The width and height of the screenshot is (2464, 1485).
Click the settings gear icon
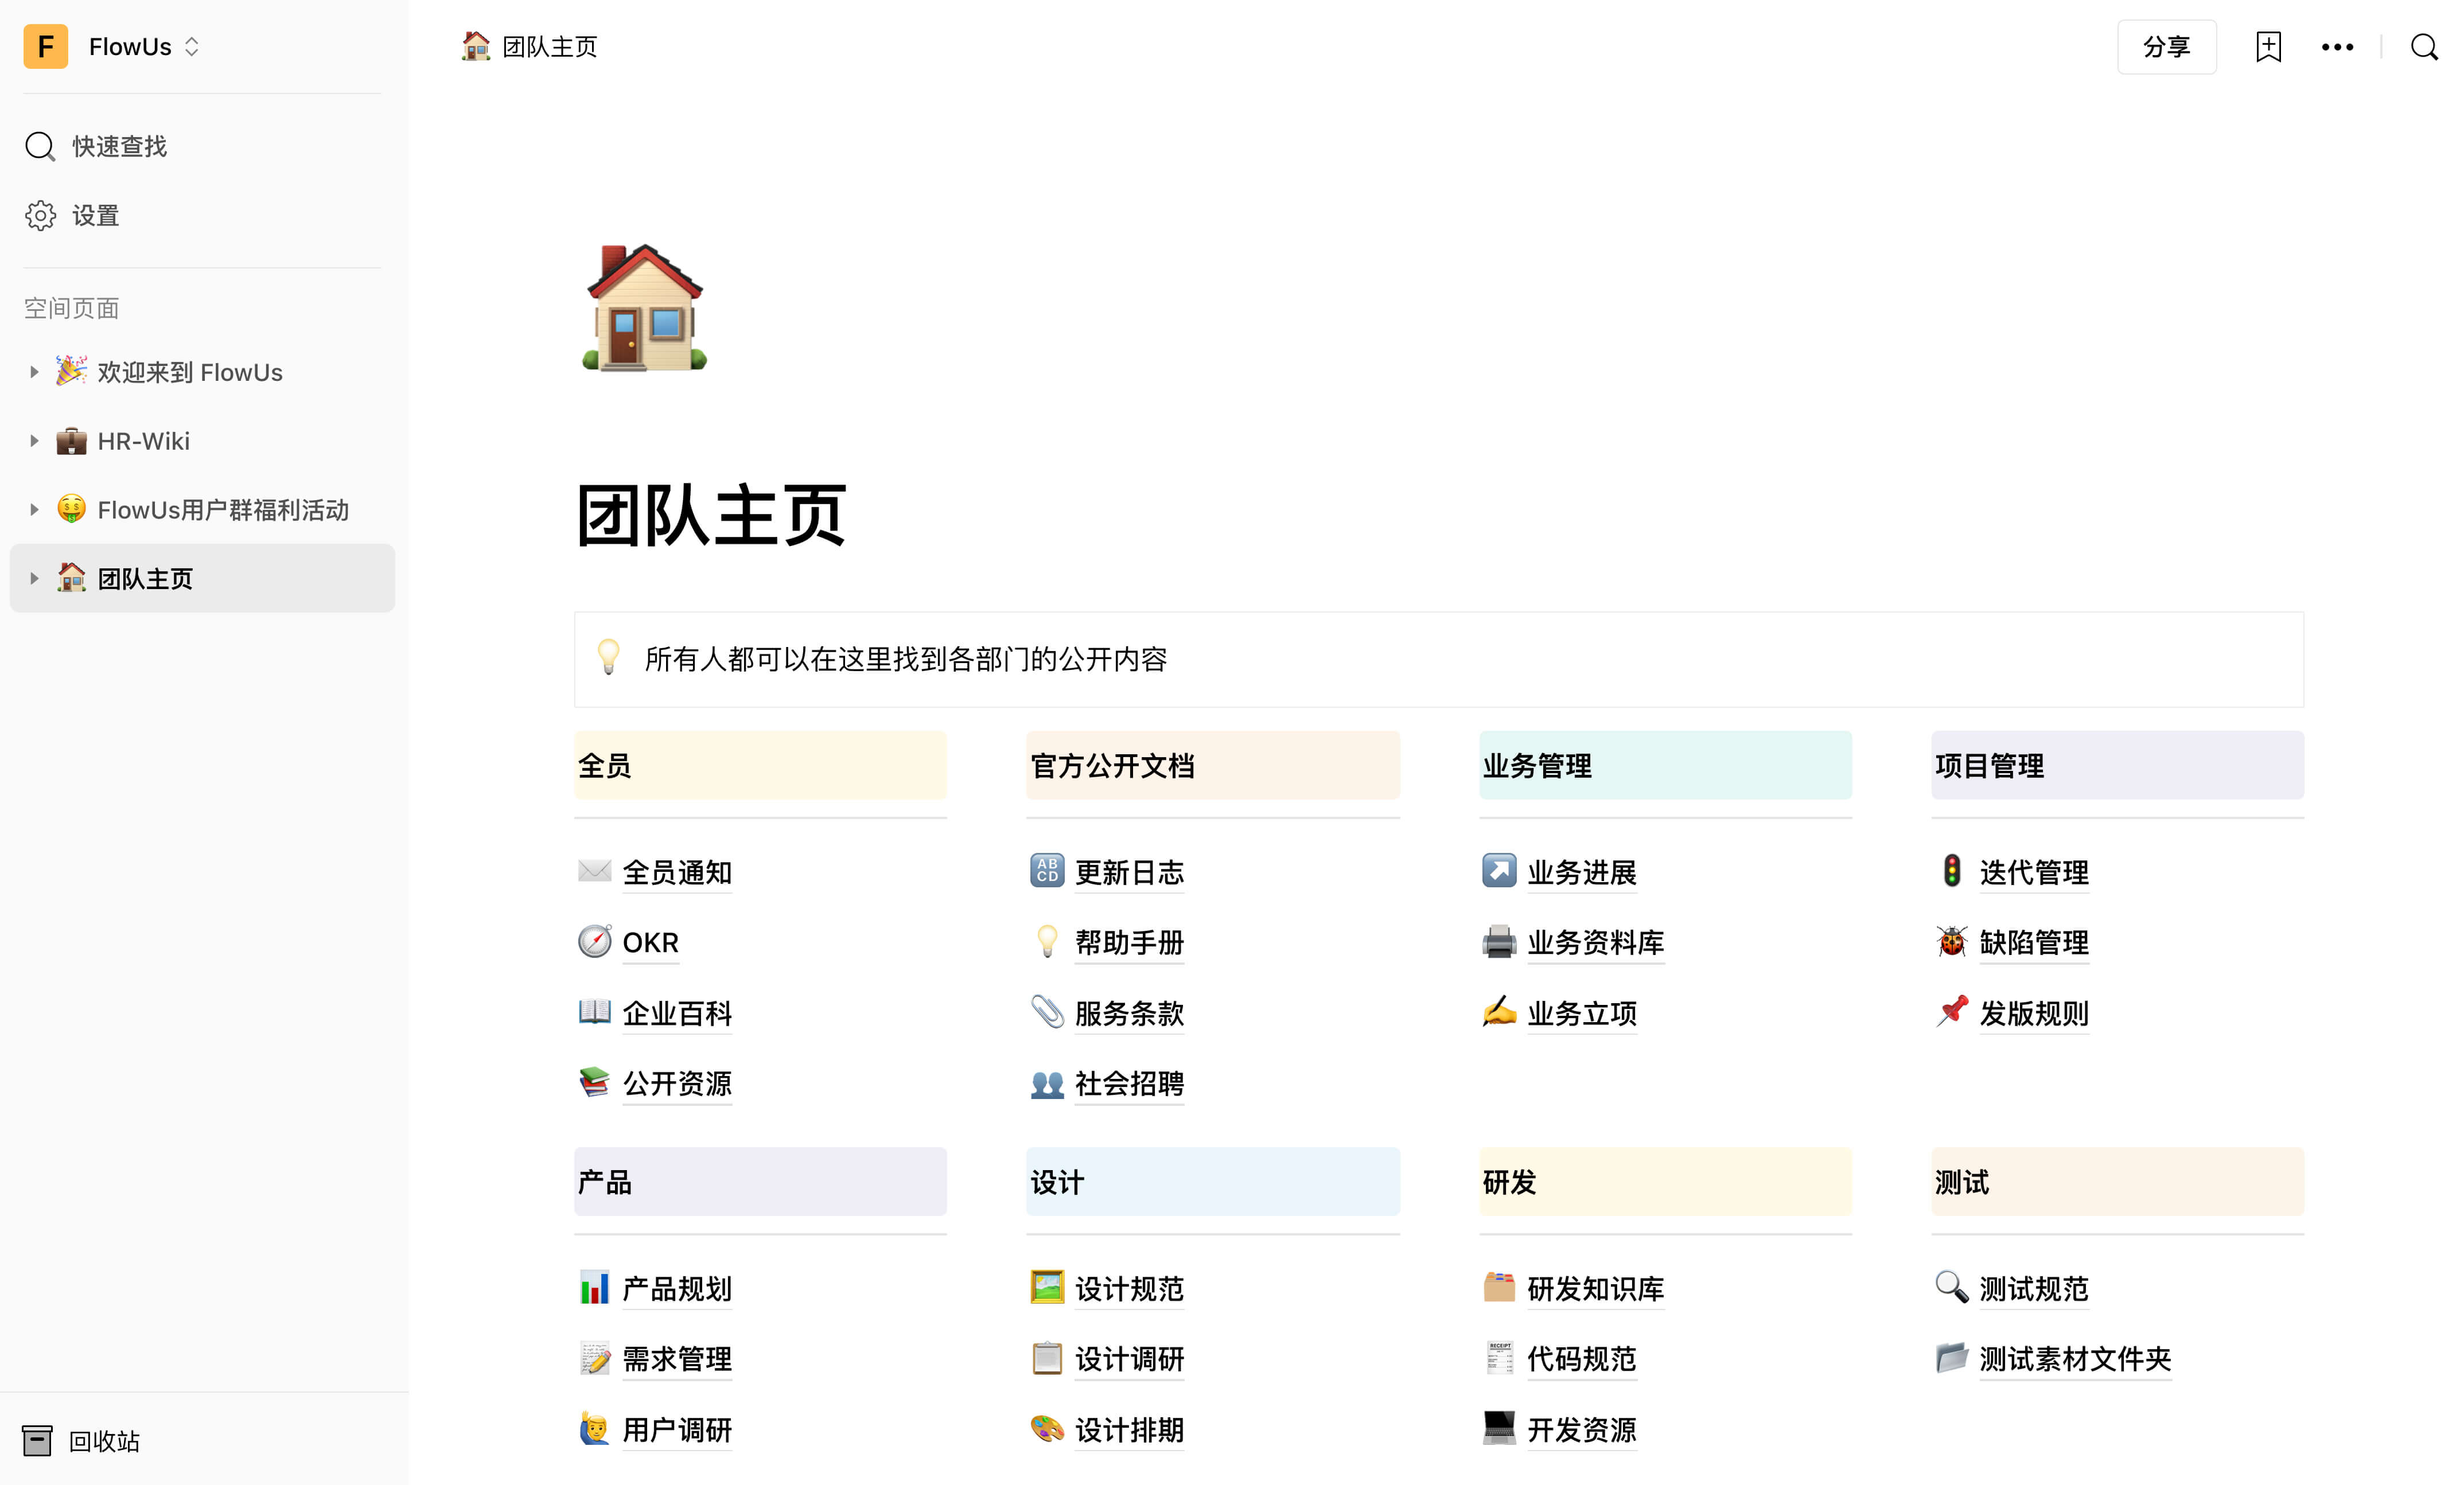tap(40, 215)
